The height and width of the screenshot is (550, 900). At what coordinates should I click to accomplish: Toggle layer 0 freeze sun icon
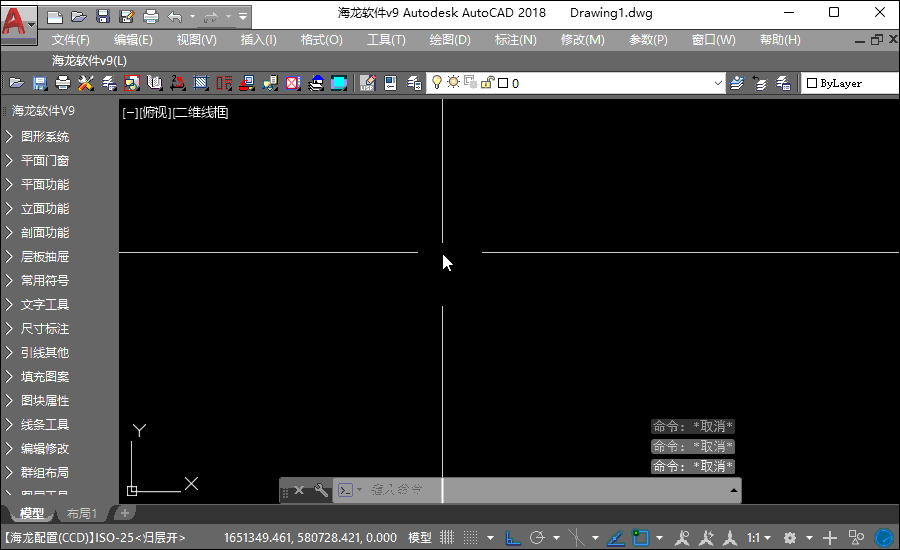pyautogui.click(x=453, y=82)
